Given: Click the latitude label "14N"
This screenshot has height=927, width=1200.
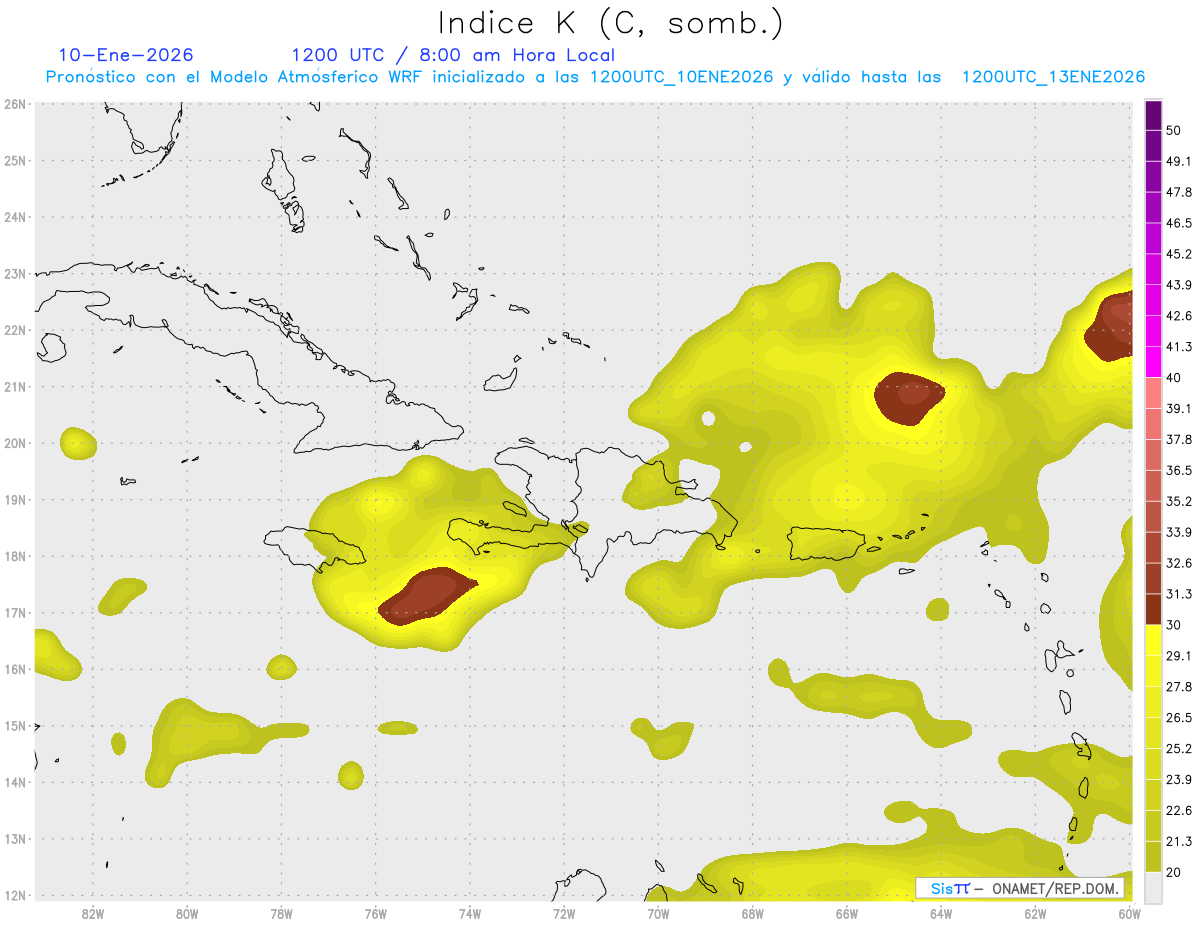Looking at the screenshot, I should pos(14,782).
